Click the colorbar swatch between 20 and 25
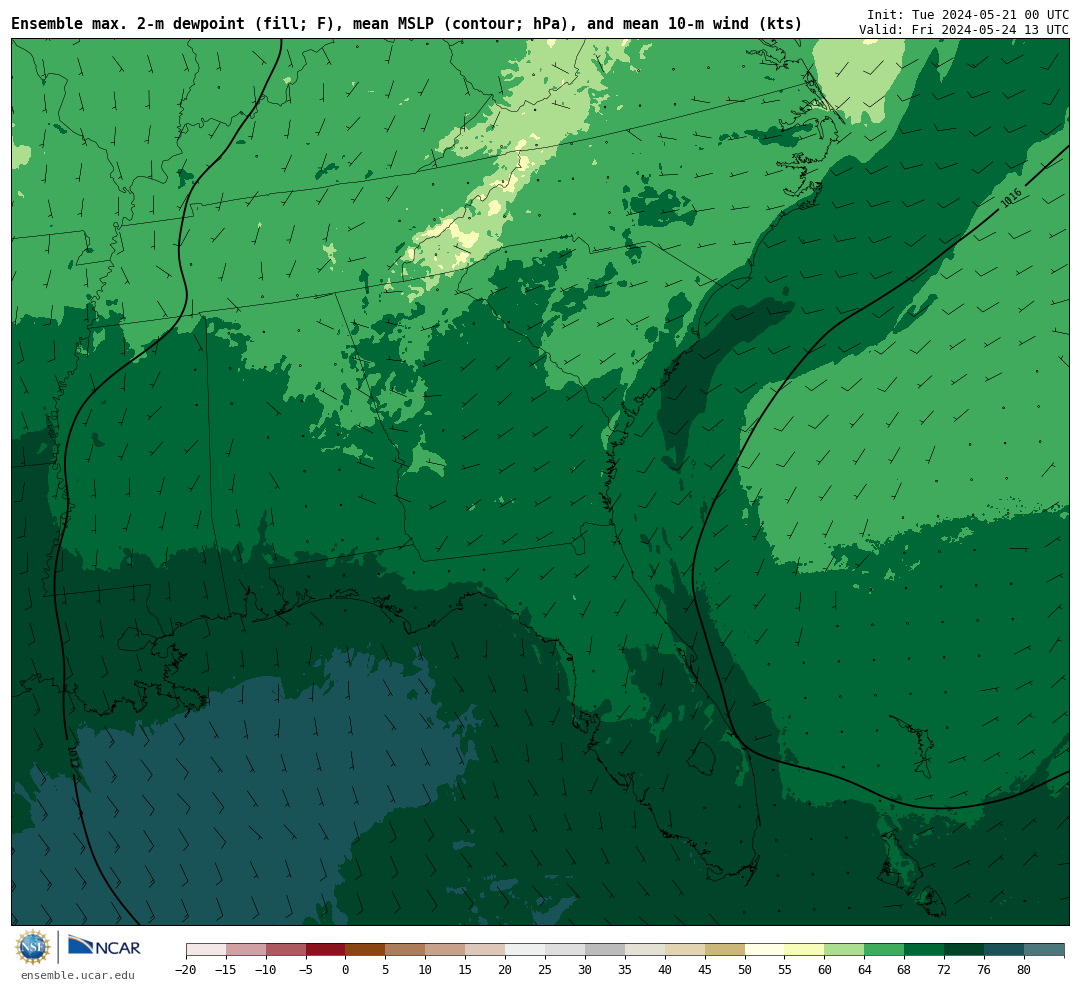The width and height of the screenshot is (1080, 988). coord(526,949)
